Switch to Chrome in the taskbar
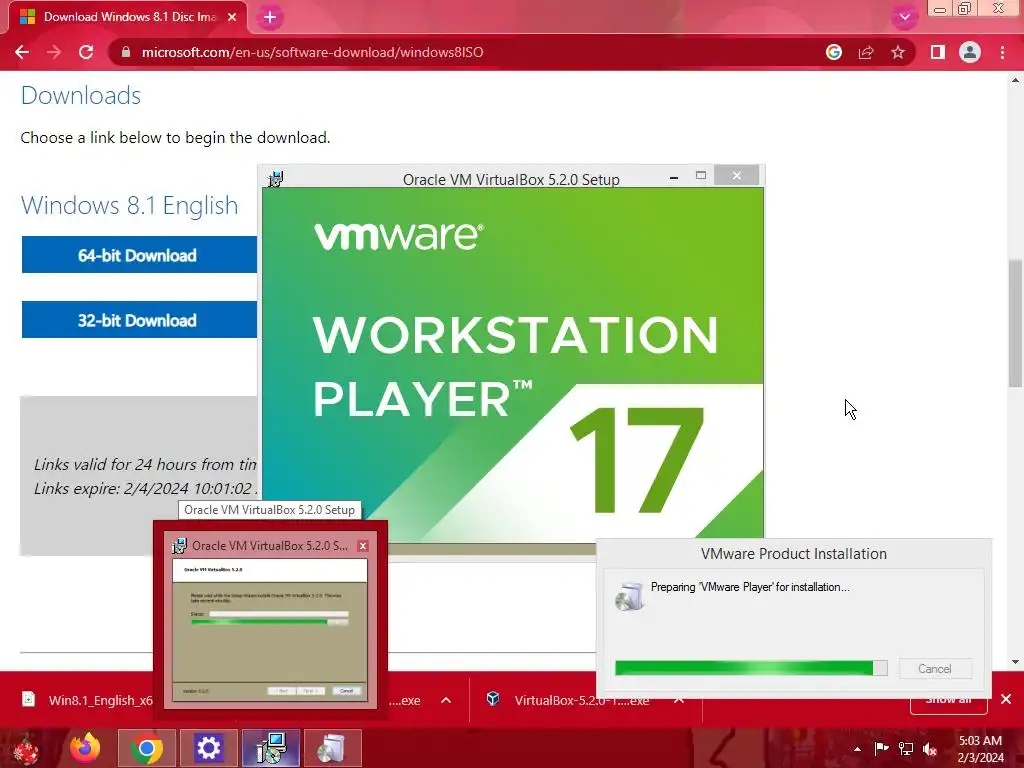This screenshot has height=768, width=1024. tap(146, 748)
